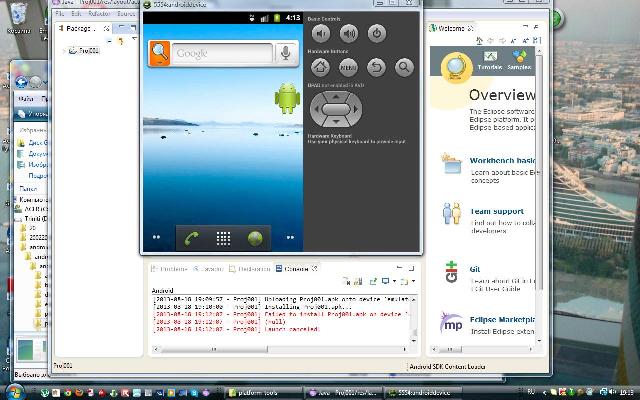Viewport: 640px width, 400px height.
Task: Expand the Proj001 project tree node
Action: click(x=64, y=51)
